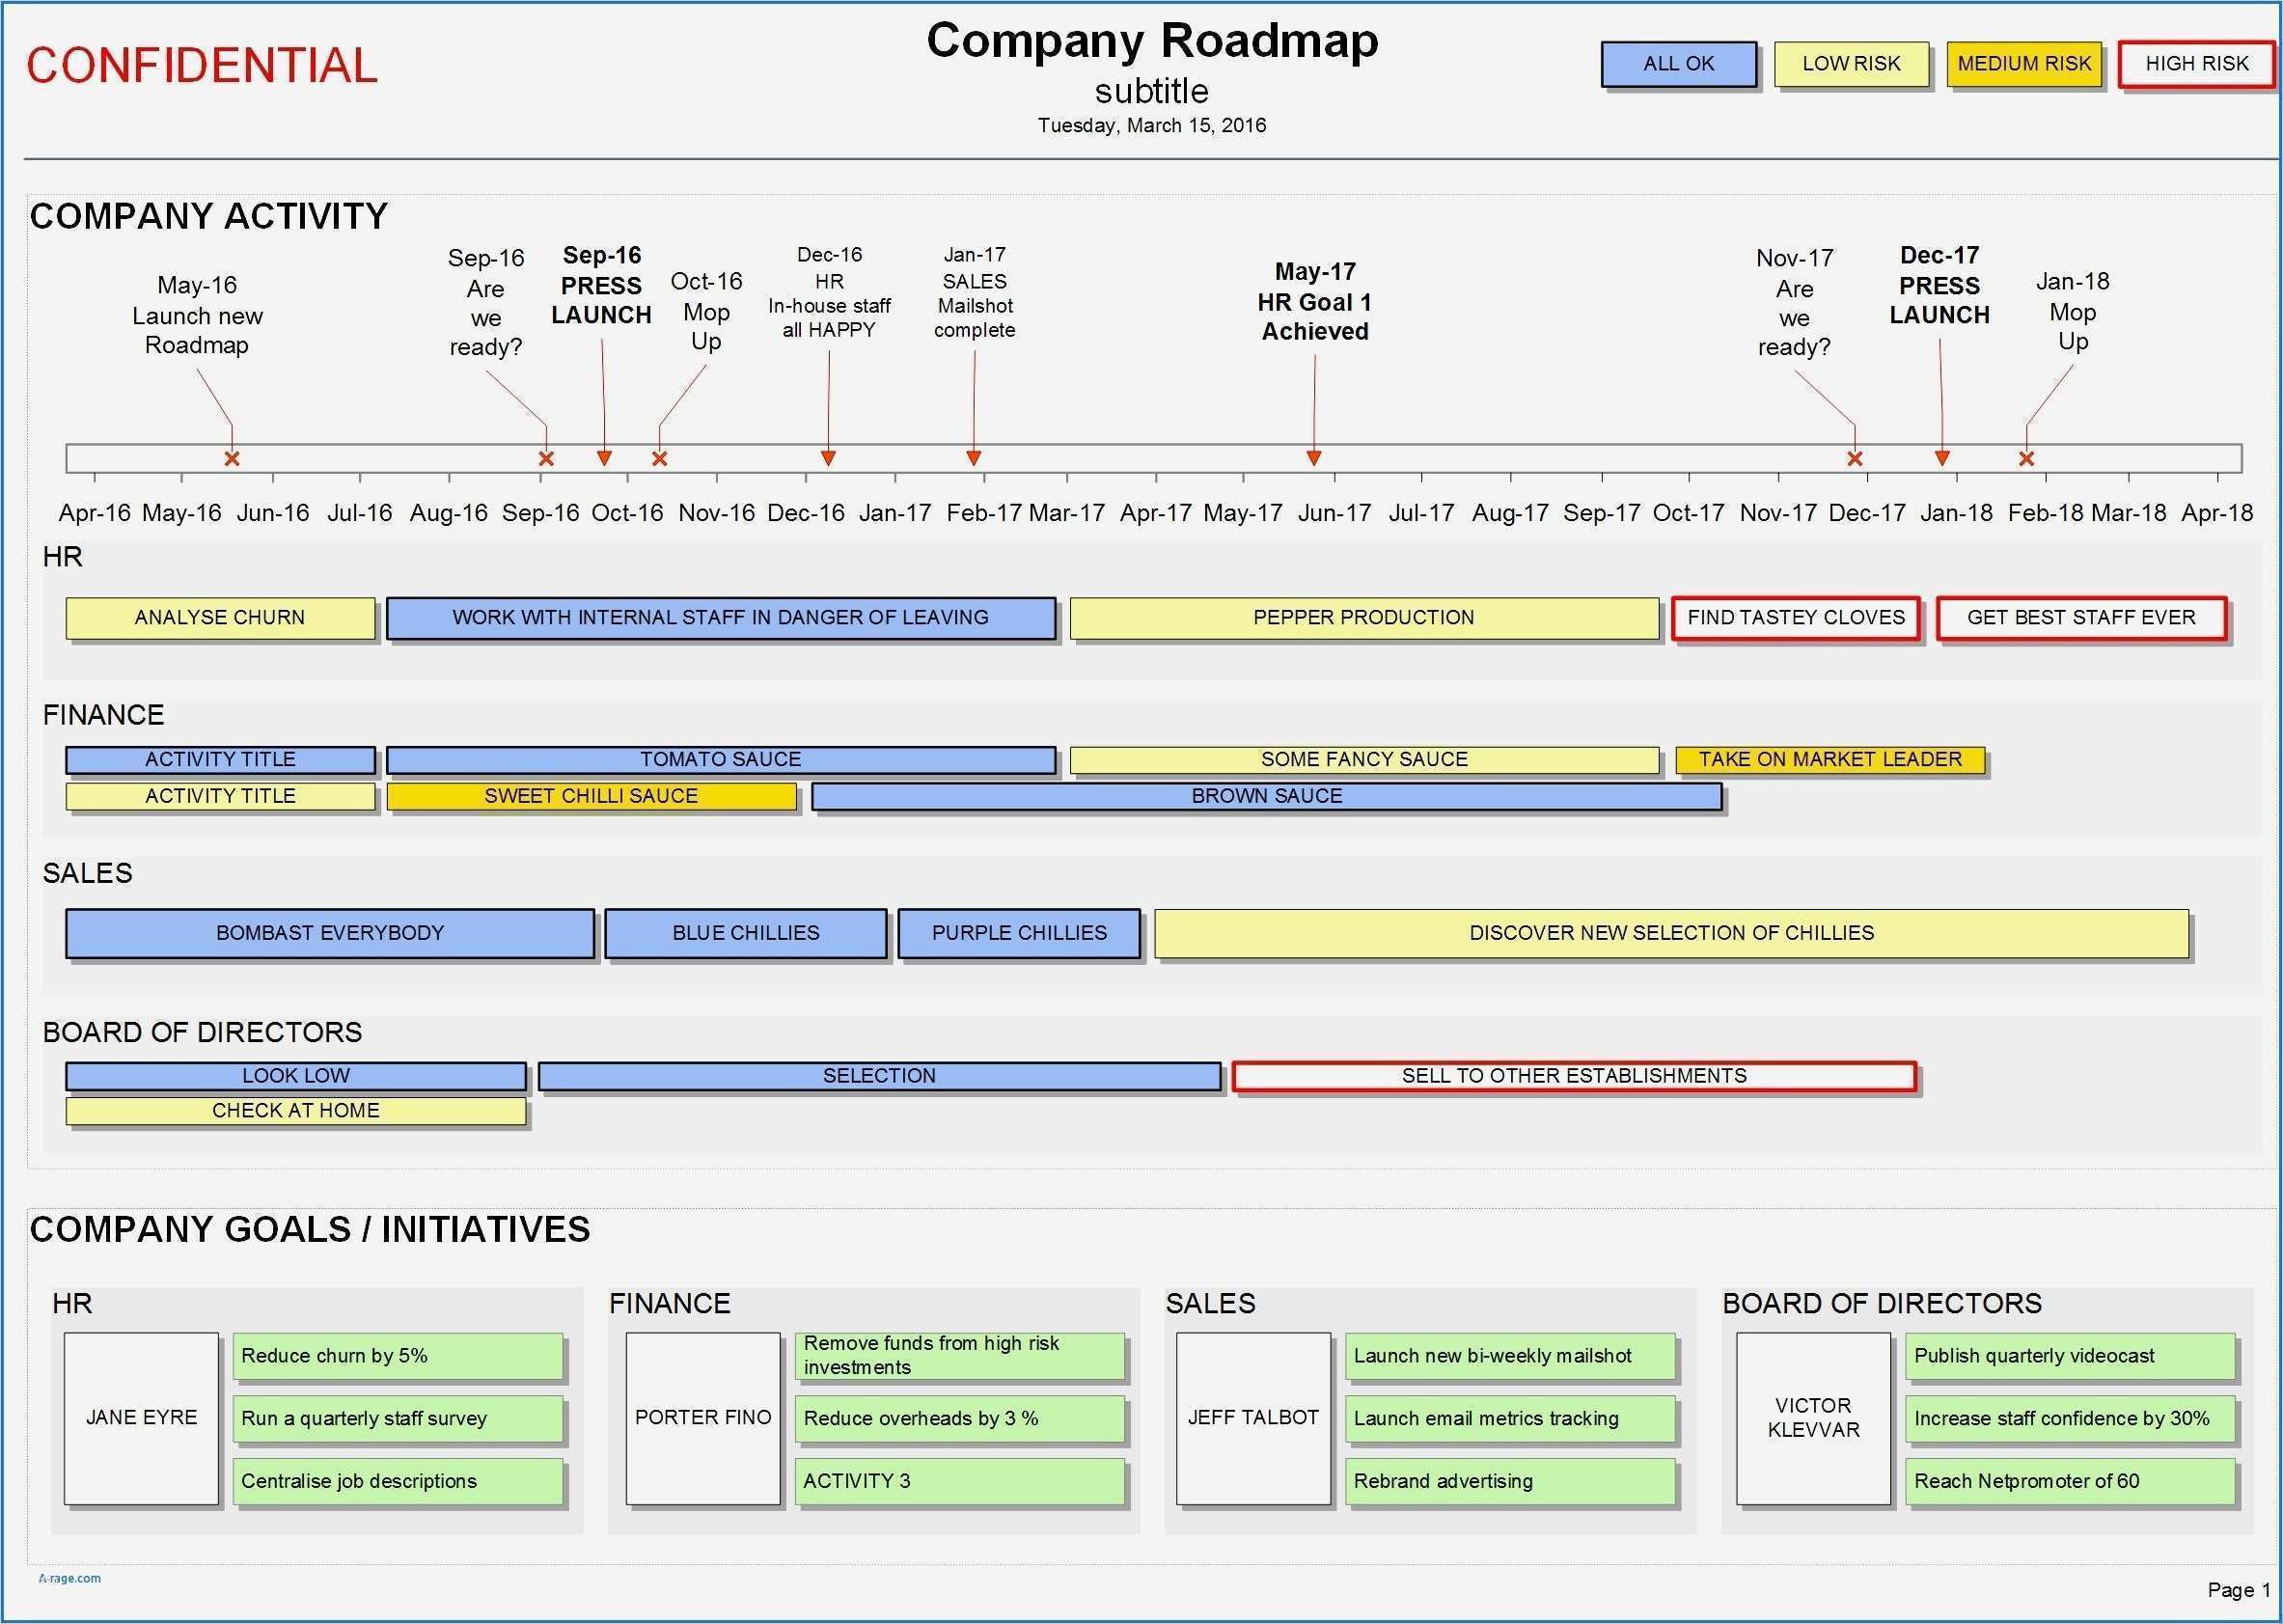This screenshot has width=2283, height=1624.
Task: Select the Sep-16 PRESS LAUNCH arrow marker
Action: (604, 458)
